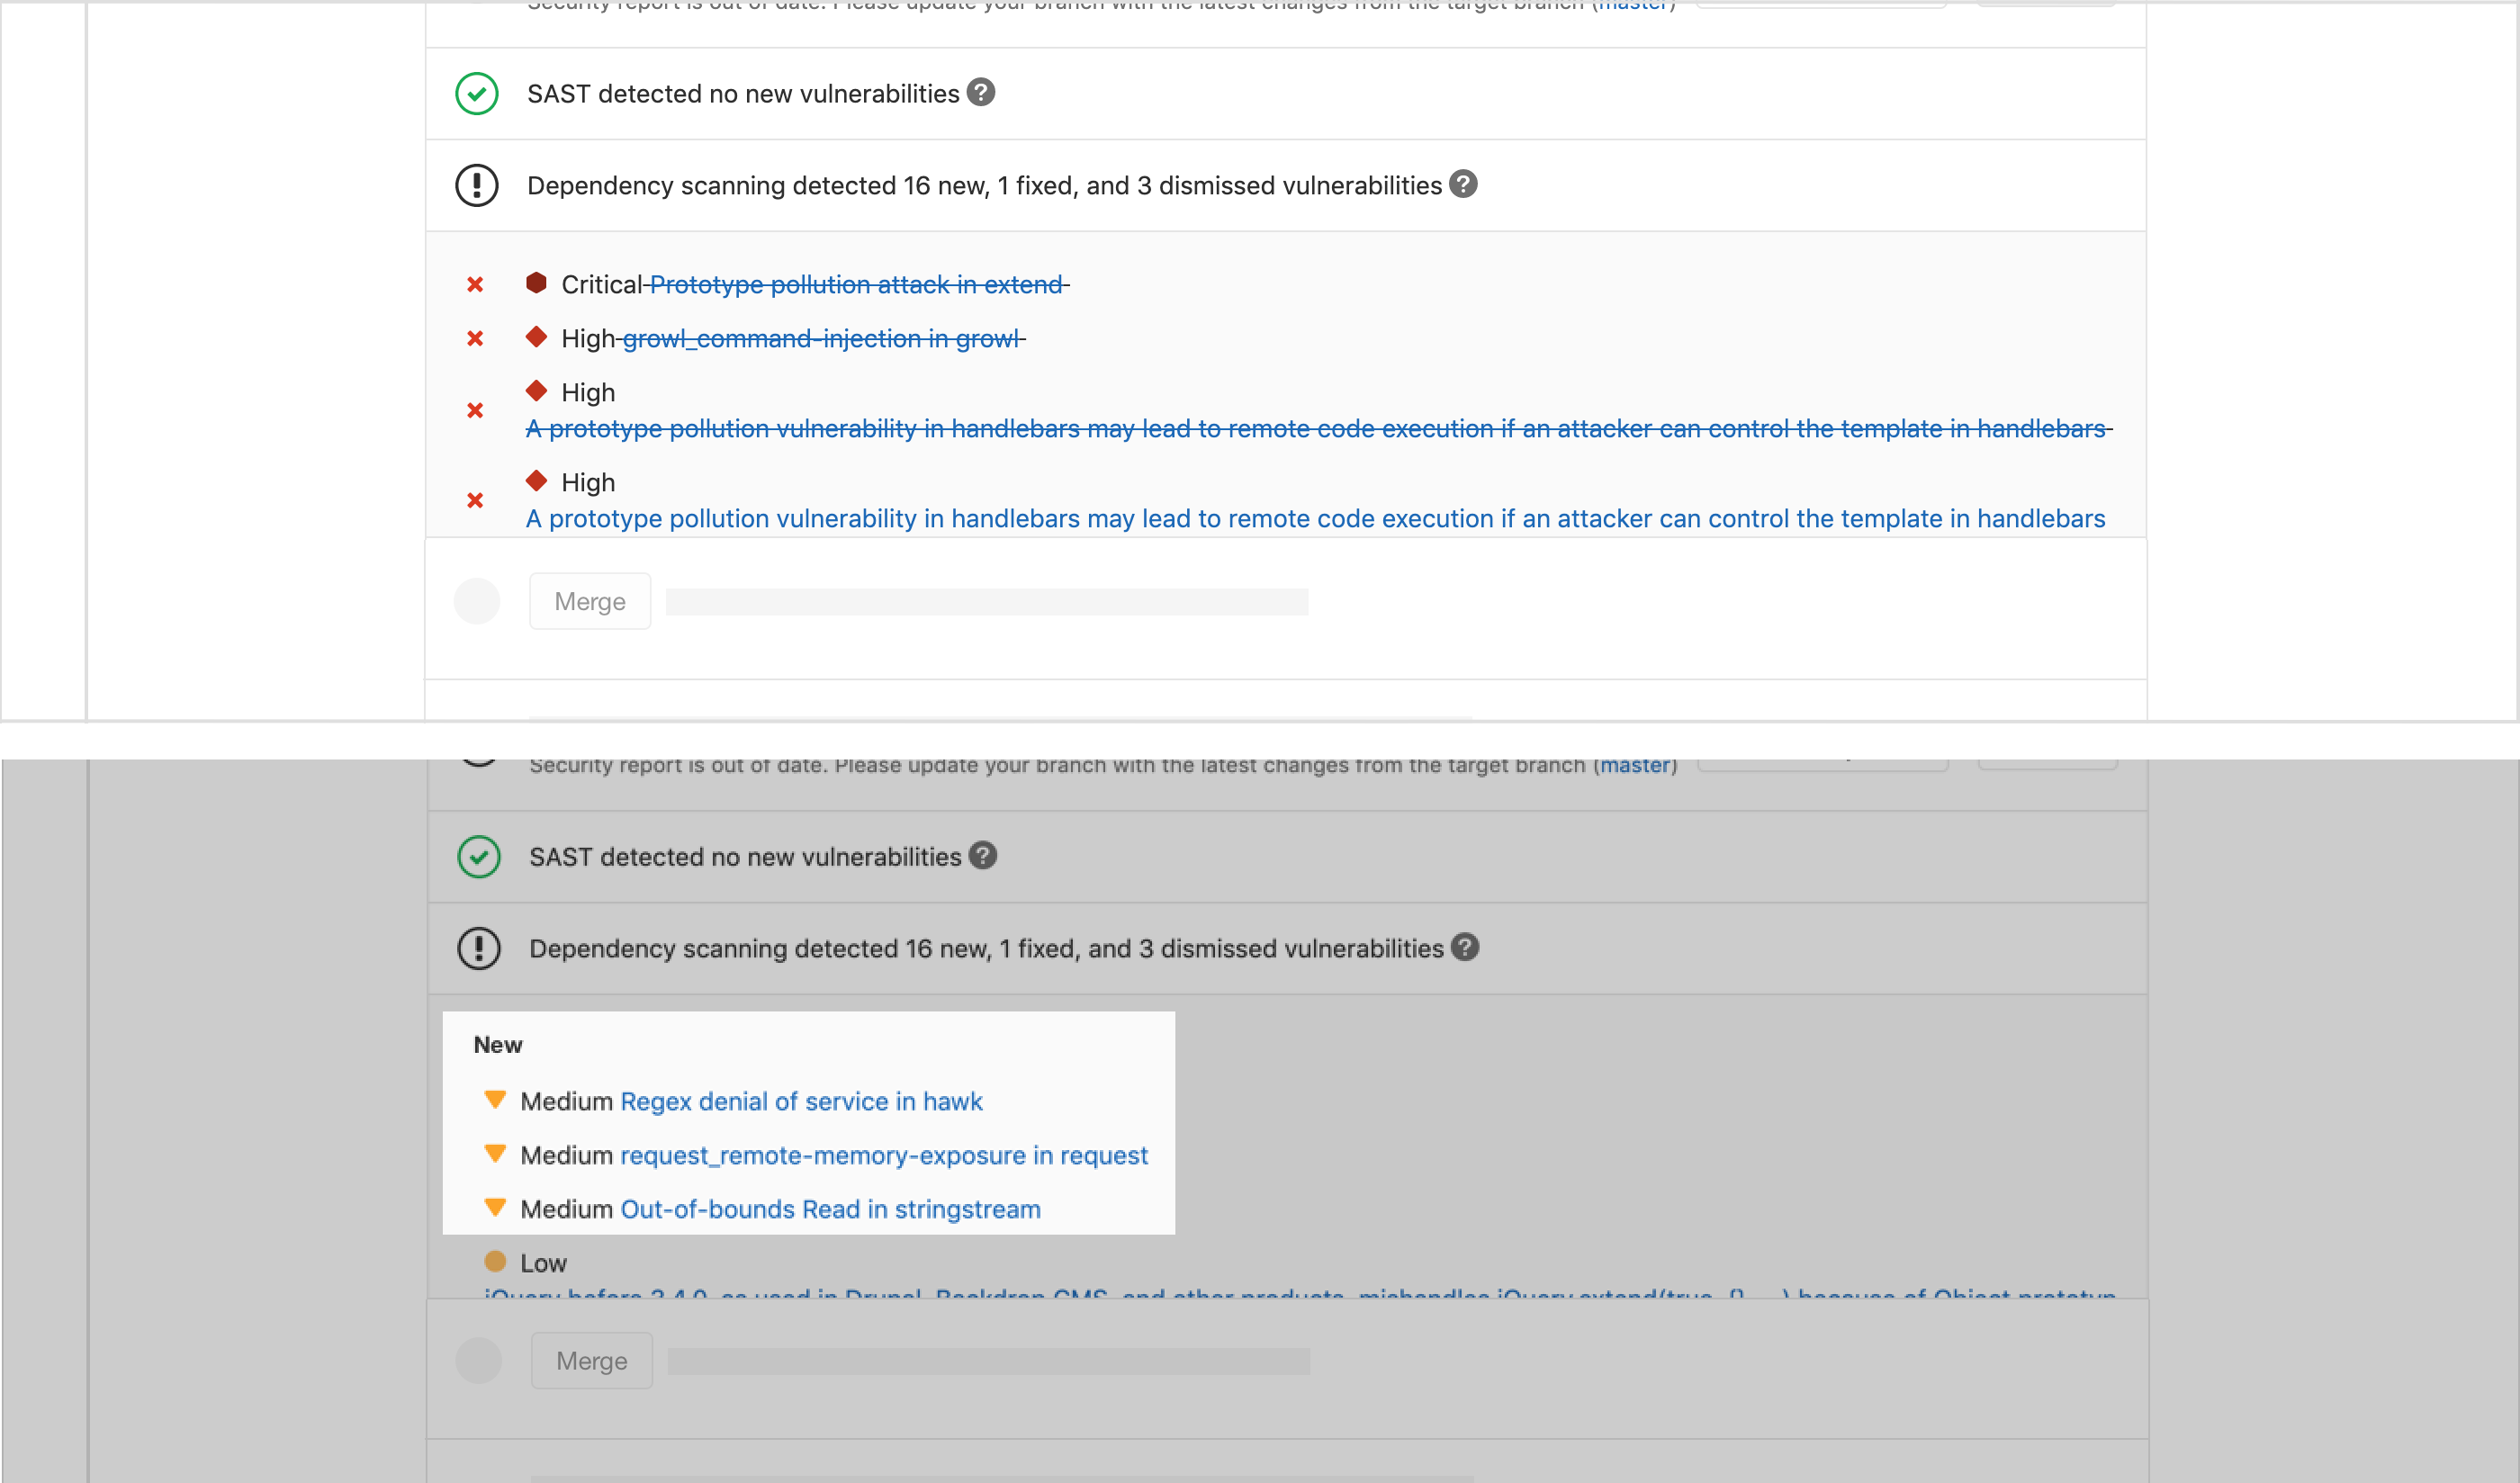Open the 'growl_command-injection in growl' link

coord(821,339)
